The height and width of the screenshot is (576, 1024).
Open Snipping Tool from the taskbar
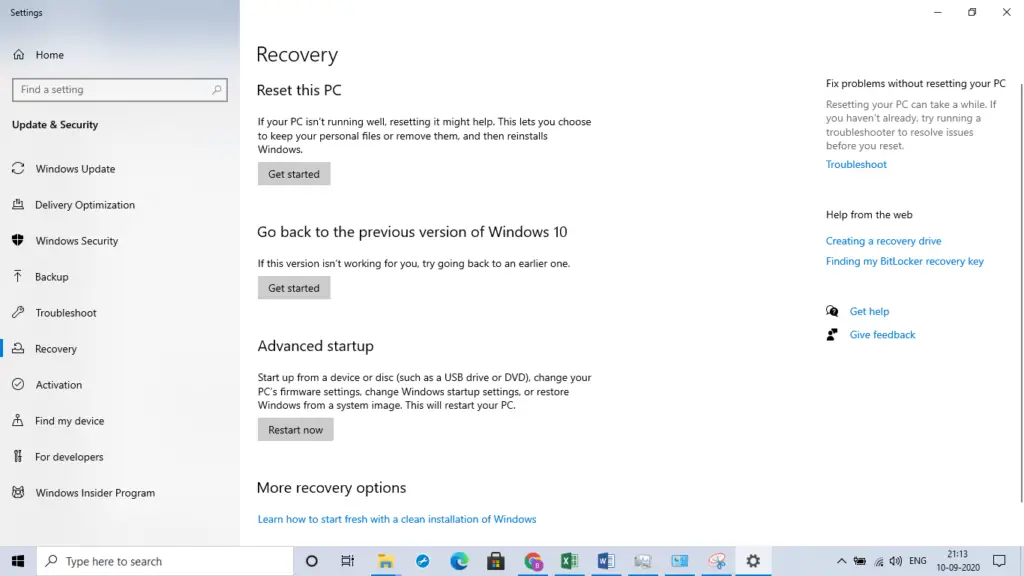point(716,561)
